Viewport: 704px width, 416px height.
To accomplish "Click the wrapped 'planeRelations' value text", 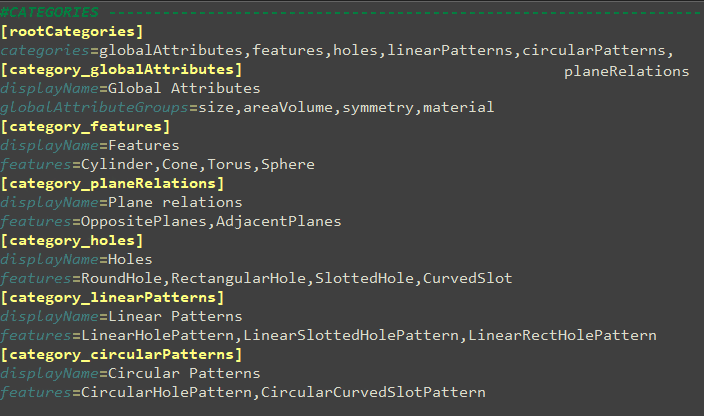I will pyautogui.click(x=626, y=71).
